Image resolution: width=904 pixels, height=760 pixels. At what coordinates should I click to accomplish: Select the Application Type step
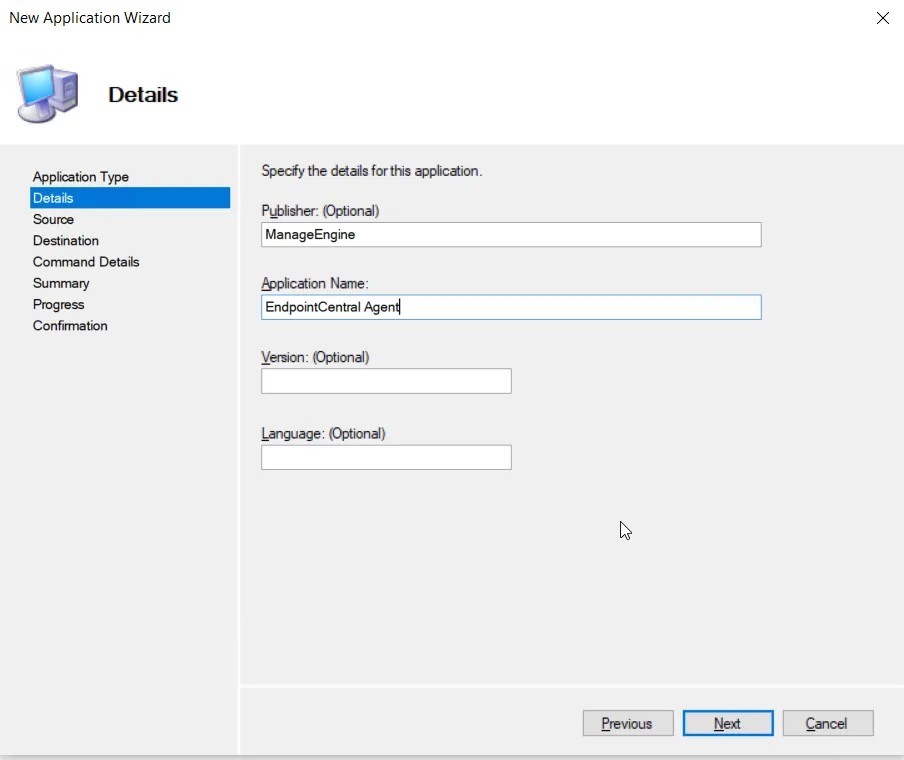pyautogui.click(x=81, y=176)
